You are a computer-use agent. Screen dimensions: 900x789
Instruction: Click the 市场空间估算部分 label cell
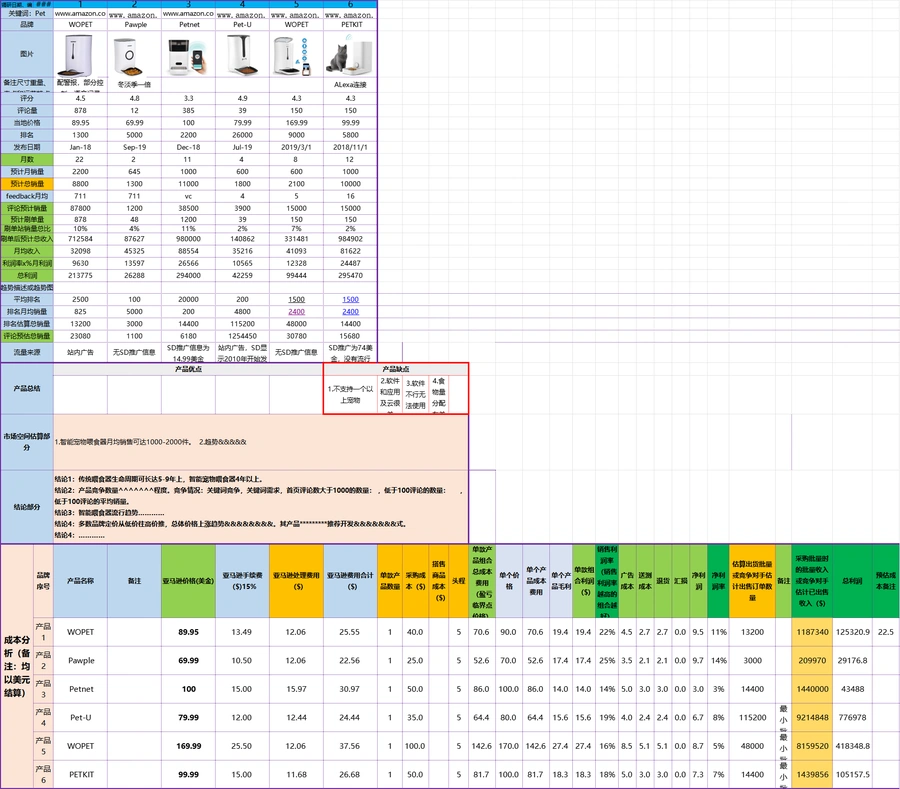point(27,442)
